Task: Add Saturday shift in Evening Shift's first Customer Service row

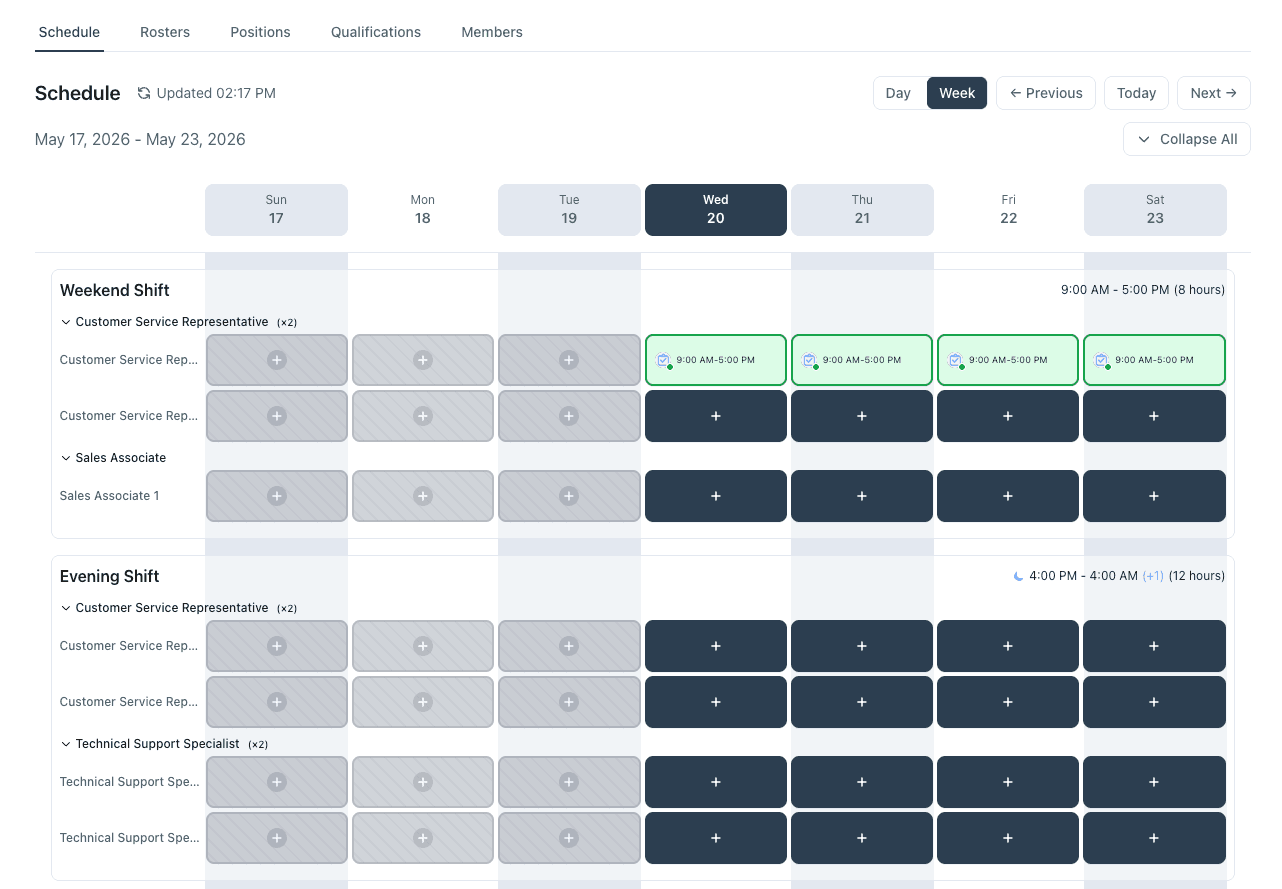Action: 1154,646
